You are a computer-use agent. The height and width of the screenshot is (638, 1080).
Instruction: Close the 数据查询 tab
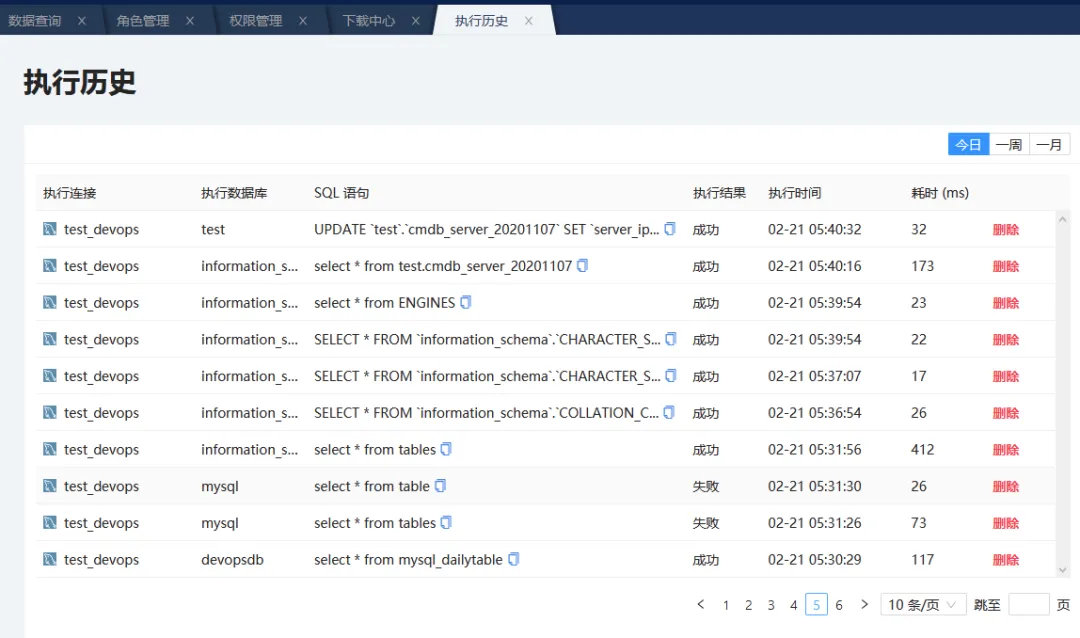[82, 21]
